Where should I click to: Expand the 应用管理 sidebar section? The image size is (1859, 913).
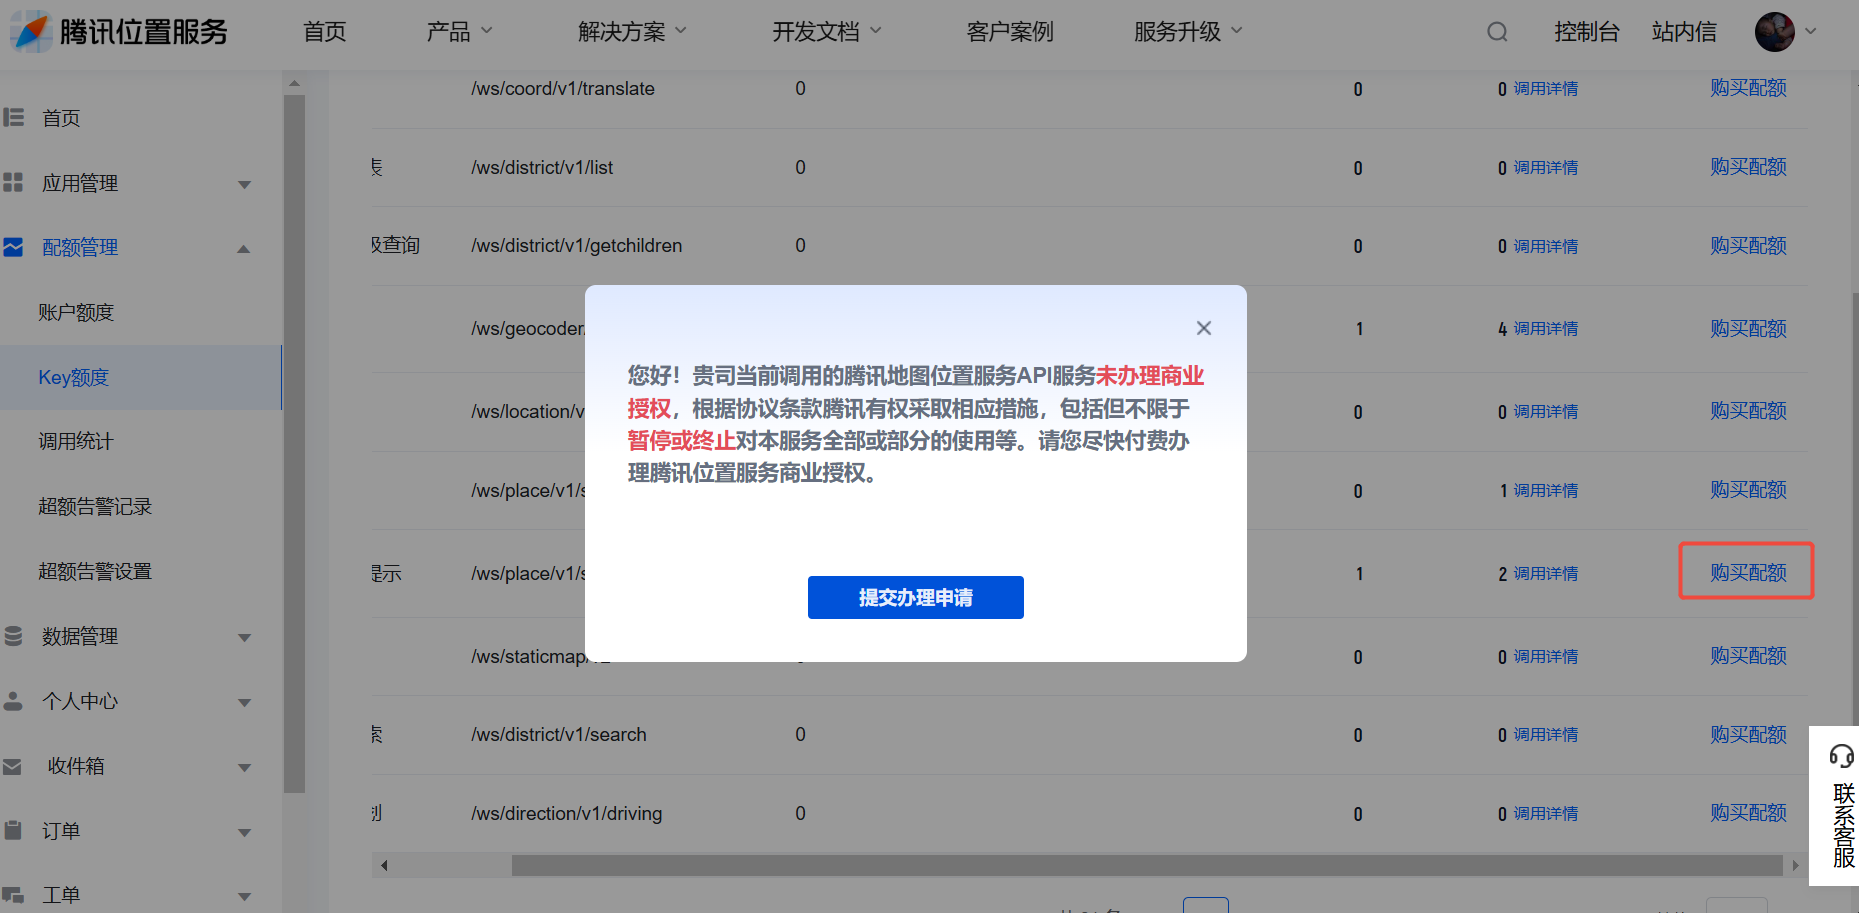tap(244, 184)
